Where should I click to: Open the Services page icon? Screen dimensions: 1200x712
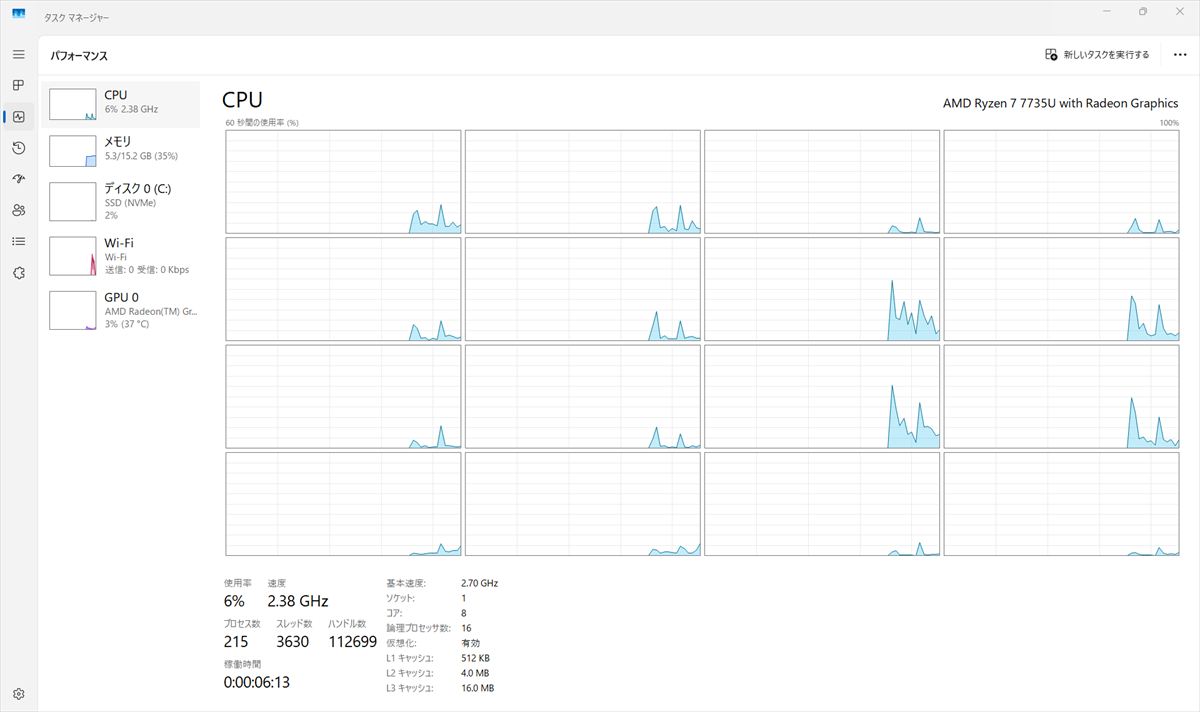point(18,272)
